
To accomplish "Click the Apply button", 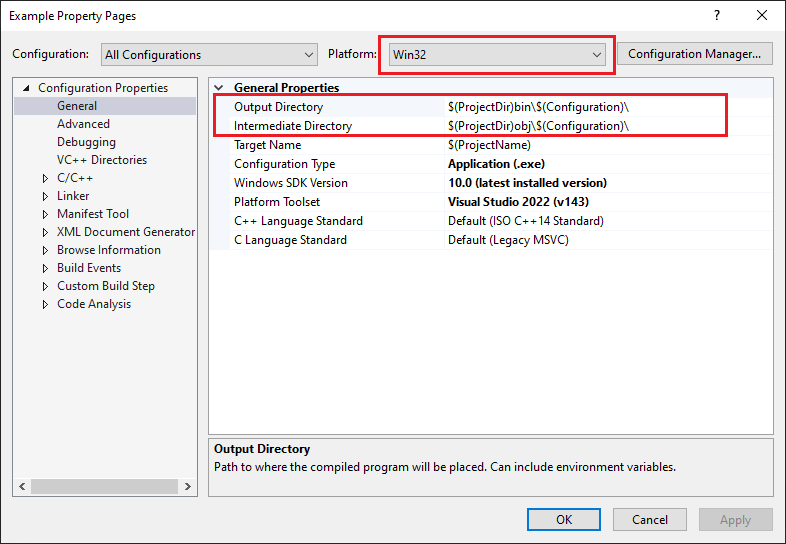I will click(x=736, y=519).
